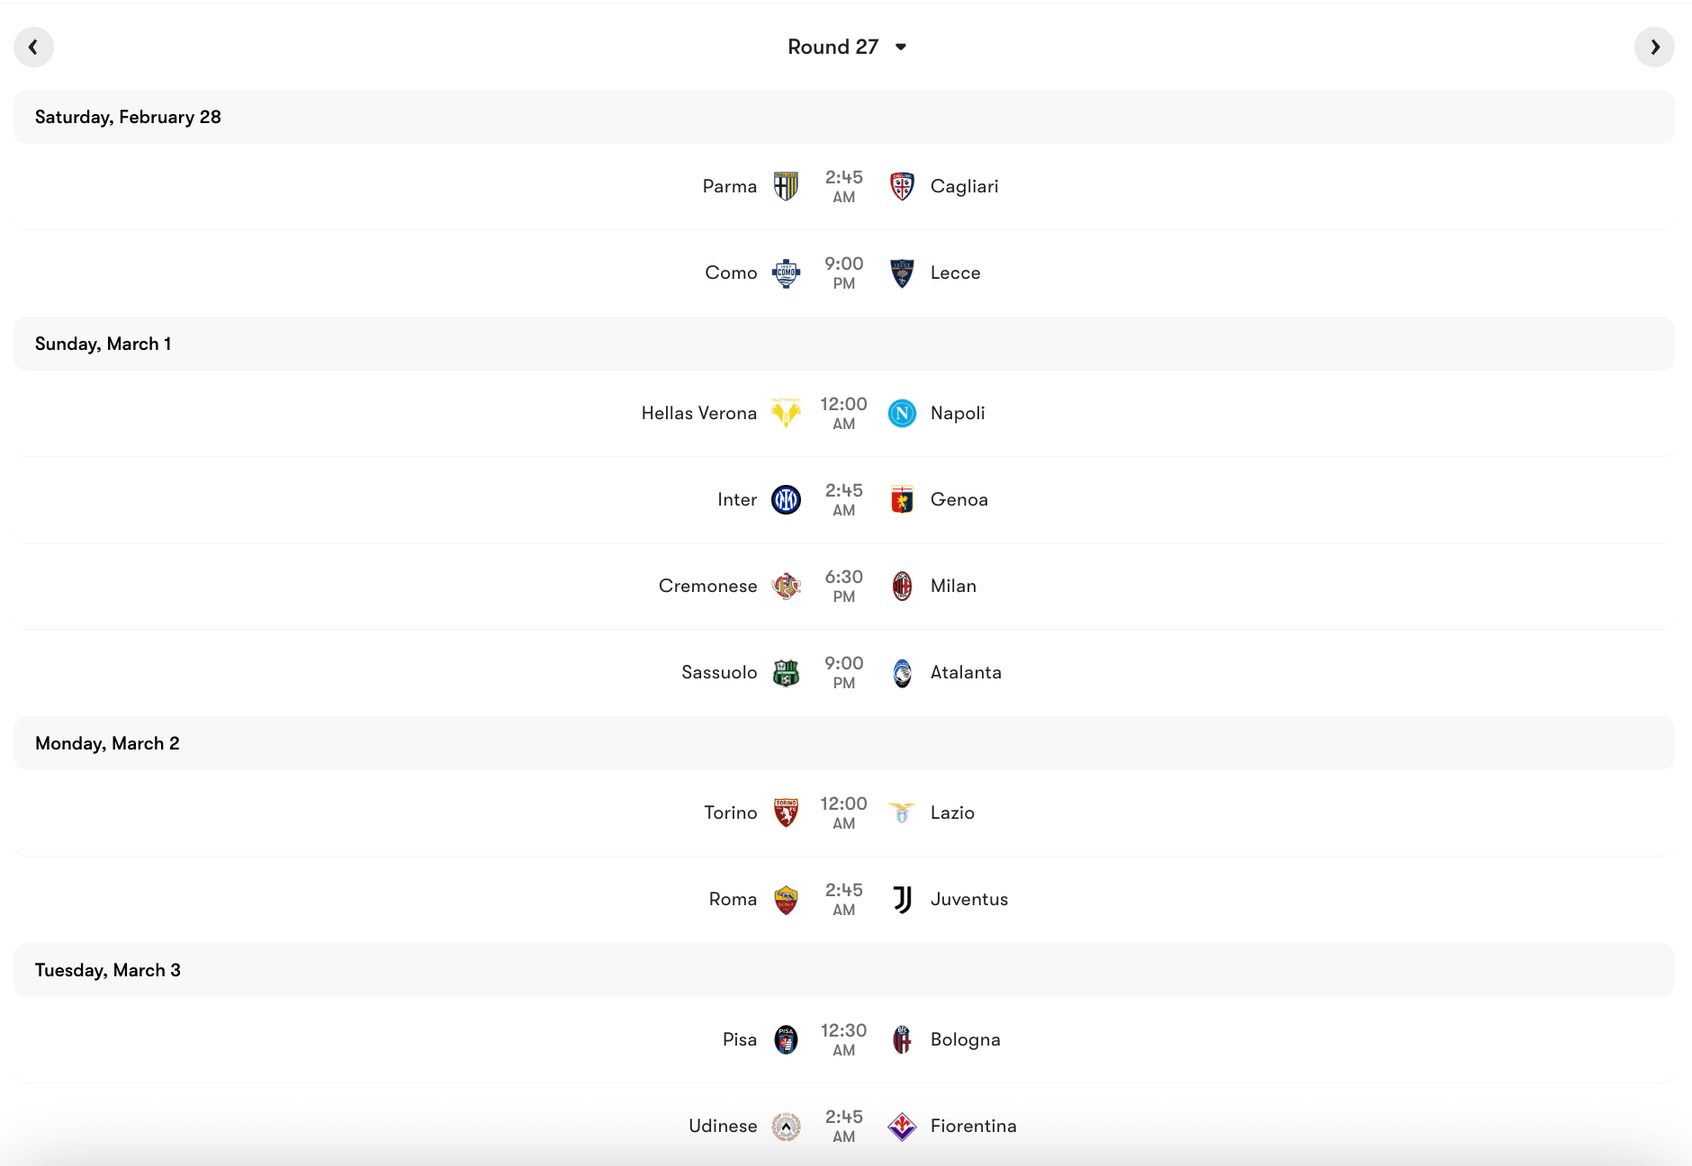Click the Como club crest
The height and width of the screenshot is (1166, 1692).
[786, 272]
